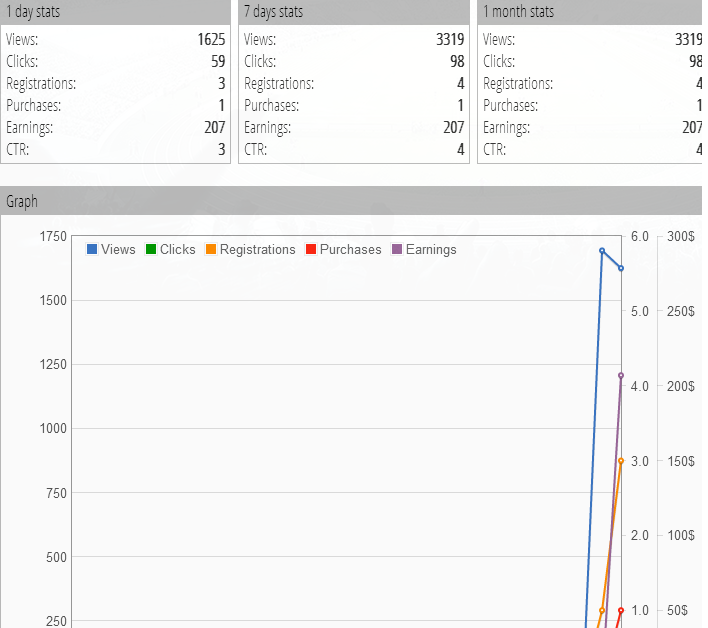Toggle the Registrations series legend label
This screenshot has width=708, height=628.
tap(257, 250)
